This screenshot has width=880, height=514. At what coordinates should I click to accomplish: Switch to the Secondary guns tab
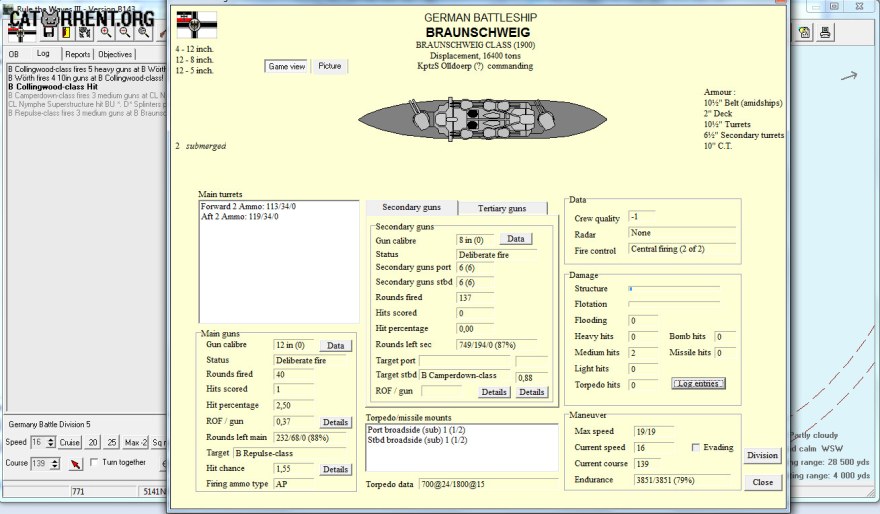(x=411, y=207)
